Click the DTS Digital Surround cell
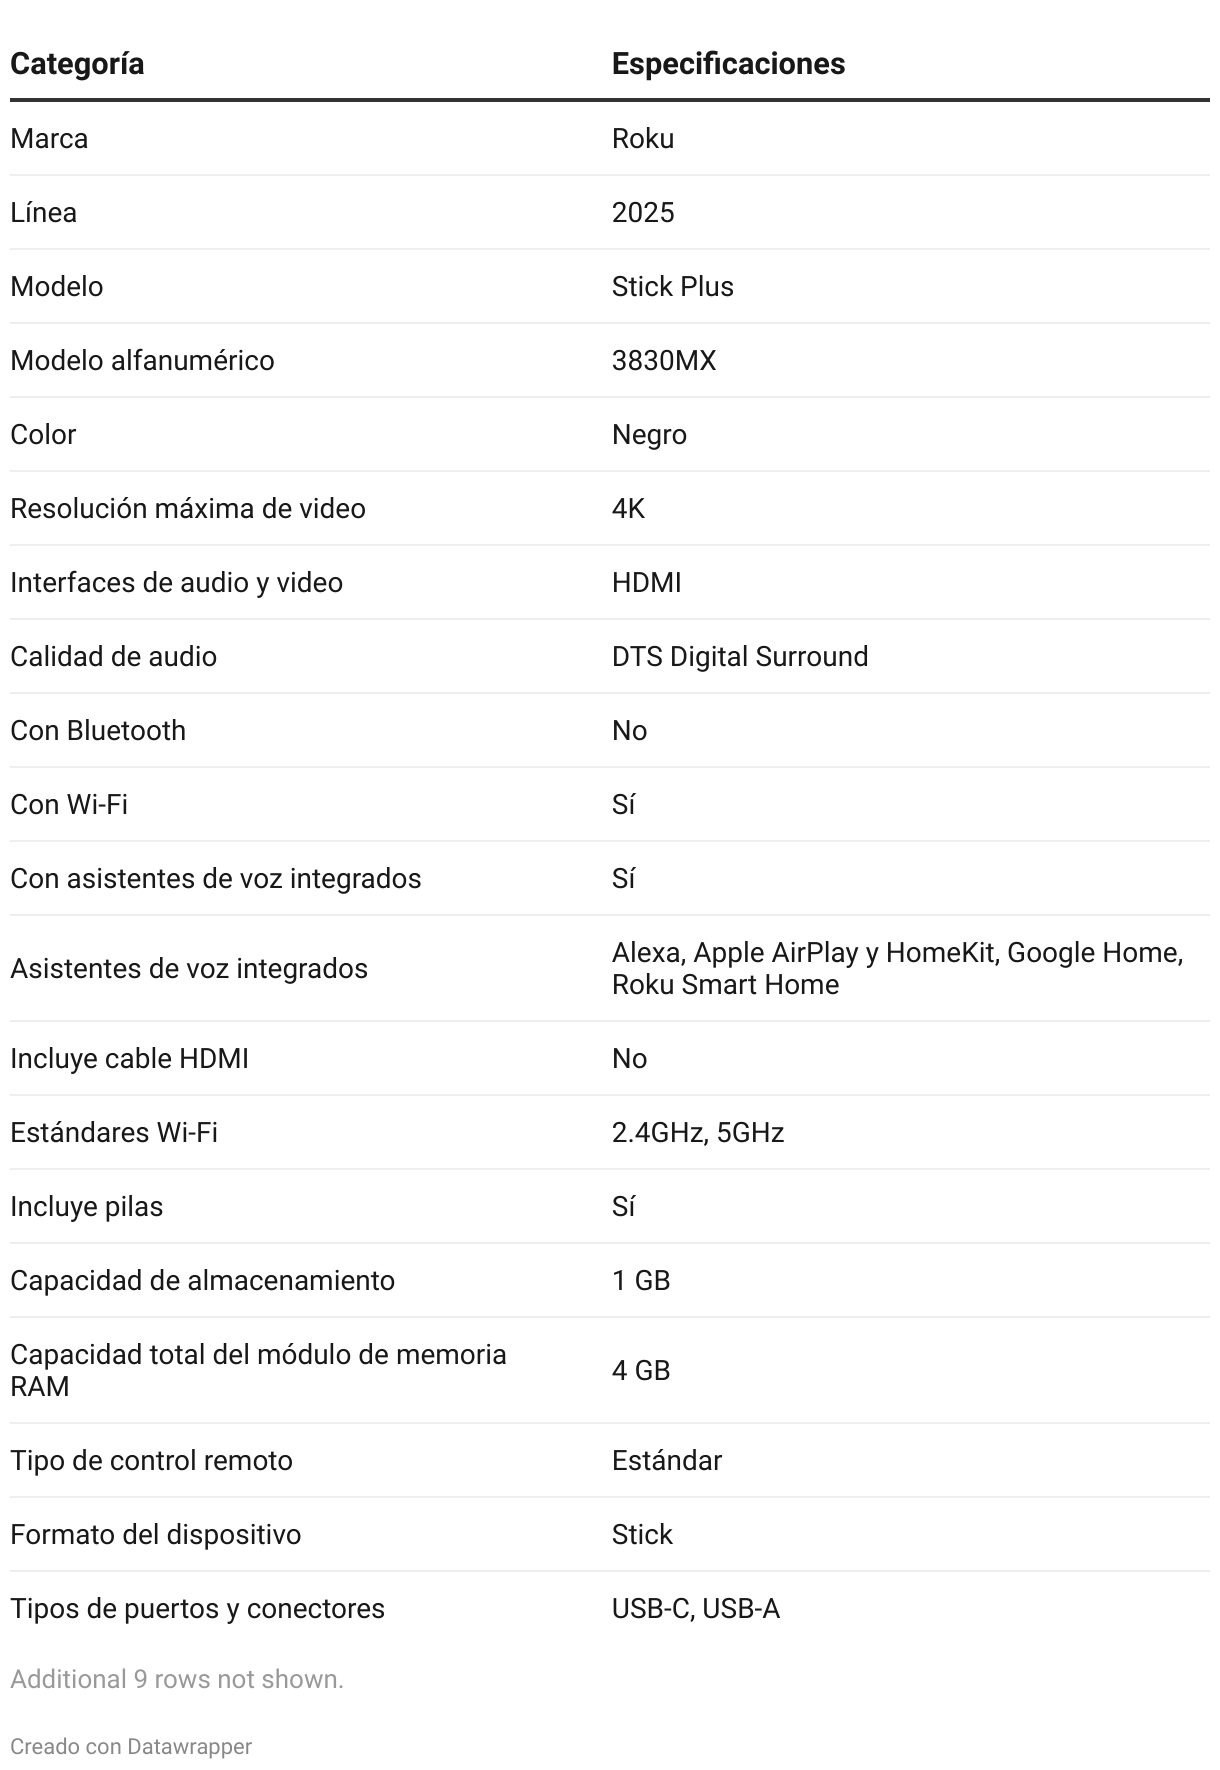Image resolution: width=1220 pixels, height=1770 pixels. [x=740, y=656]
